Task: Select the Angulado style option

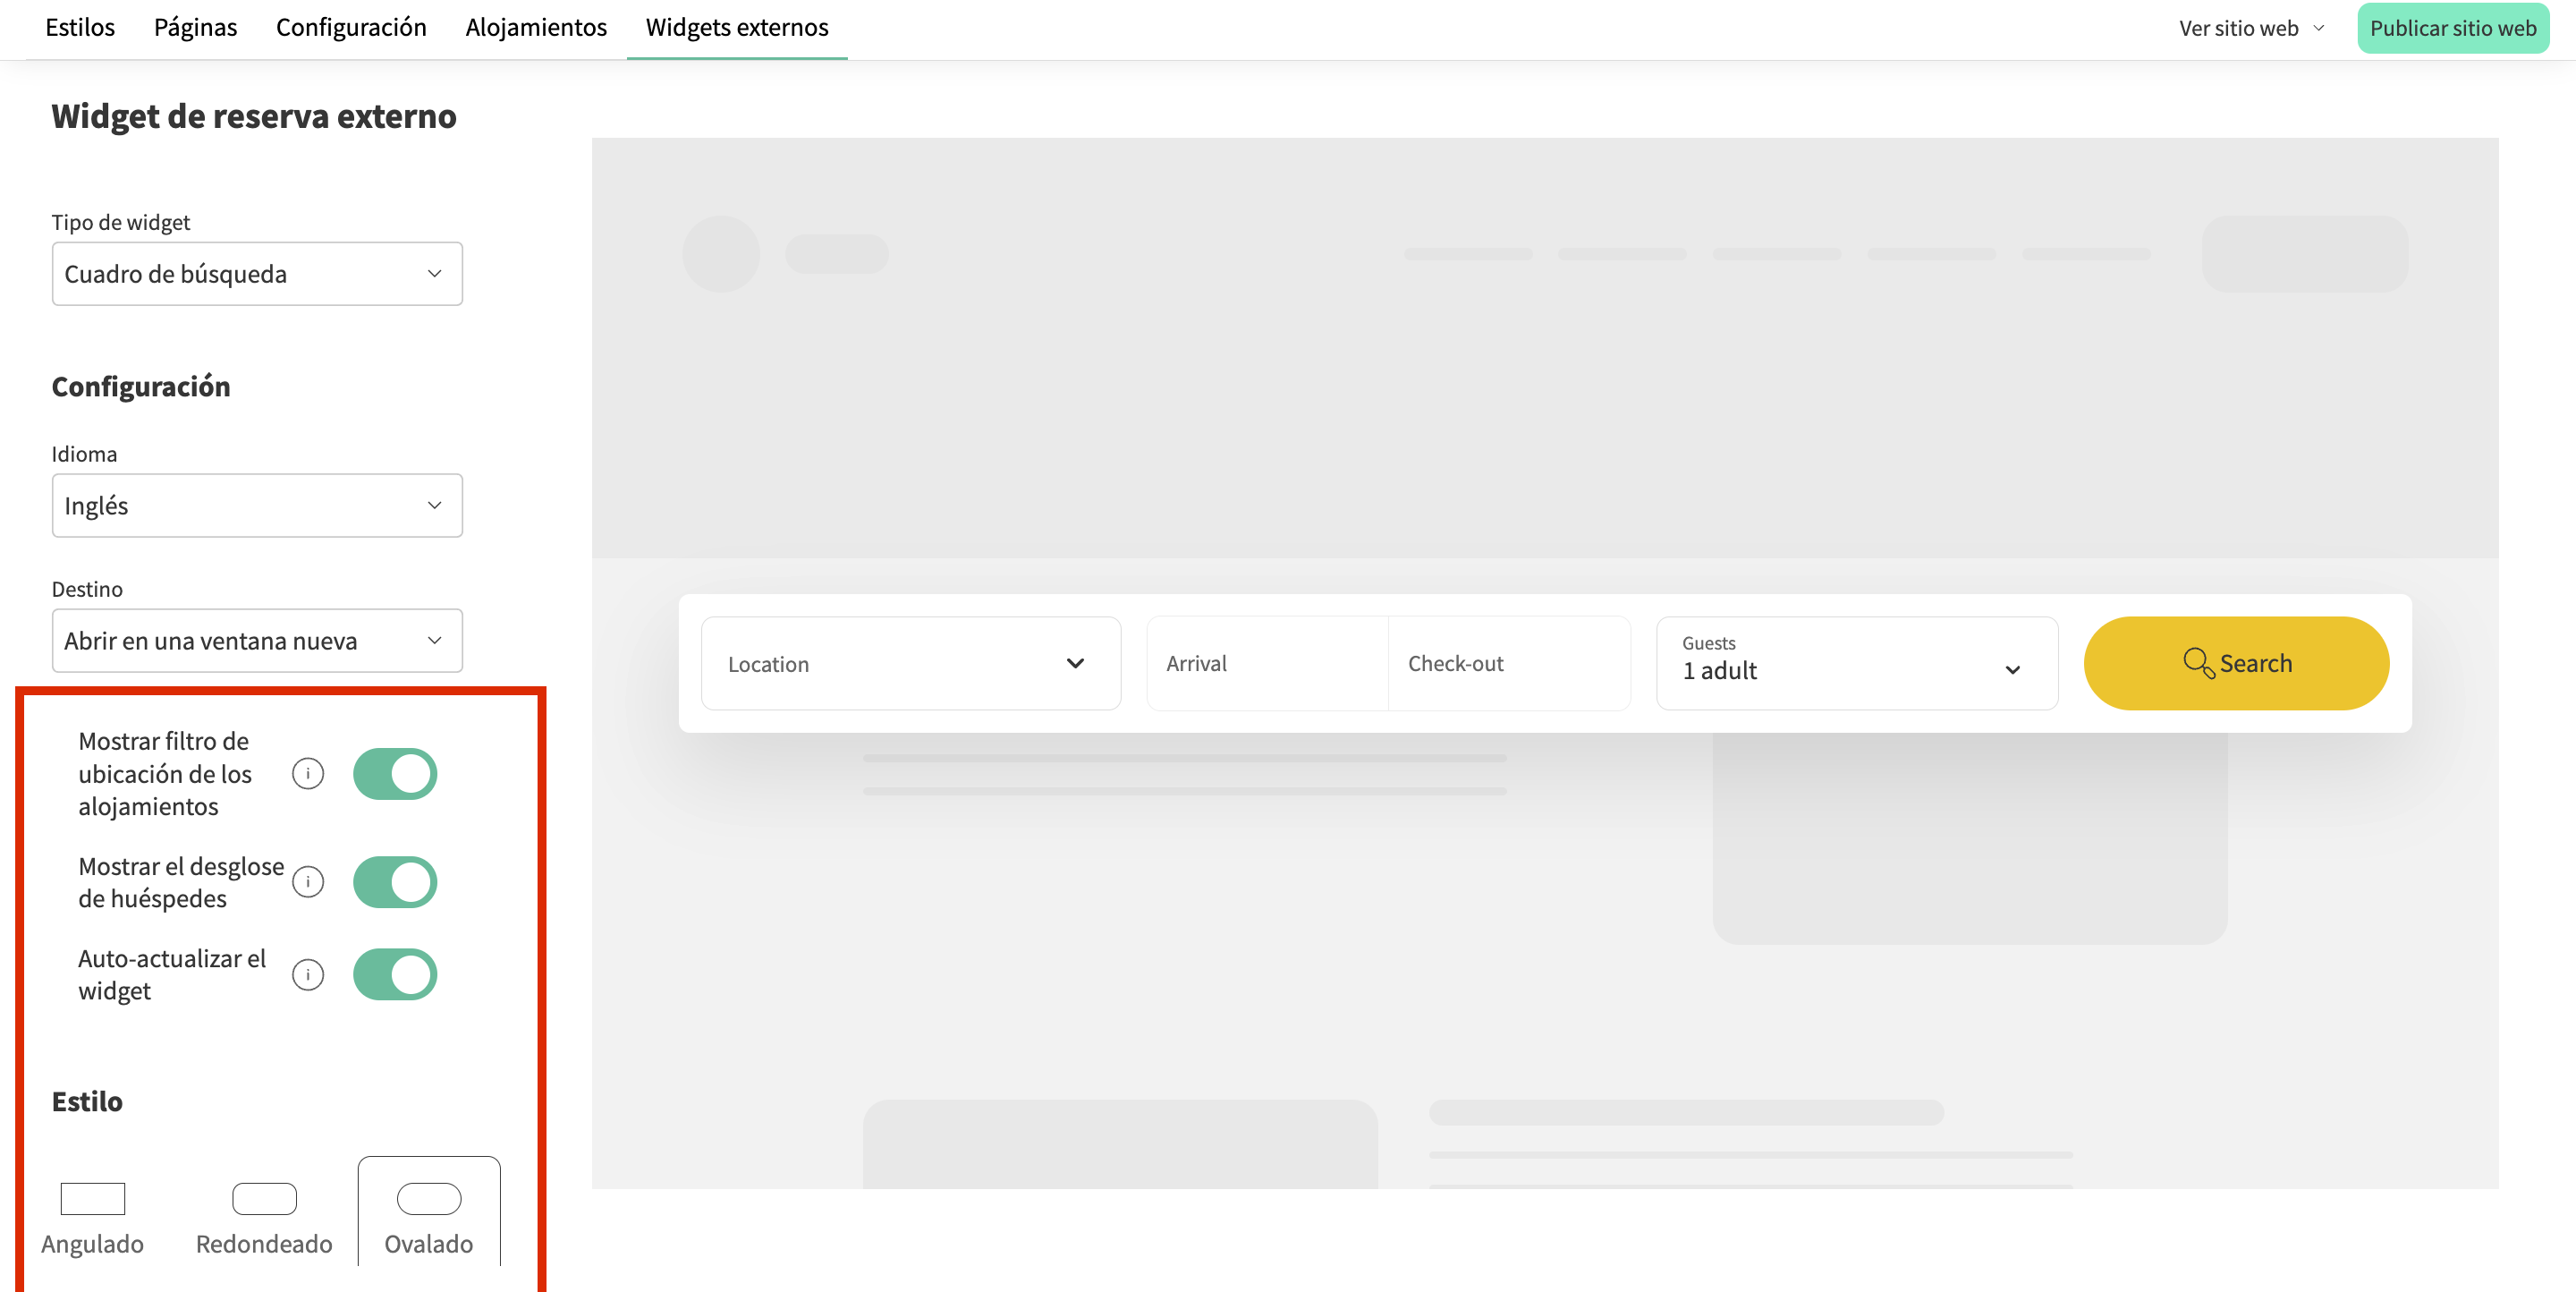Action: click(93, 1218)
